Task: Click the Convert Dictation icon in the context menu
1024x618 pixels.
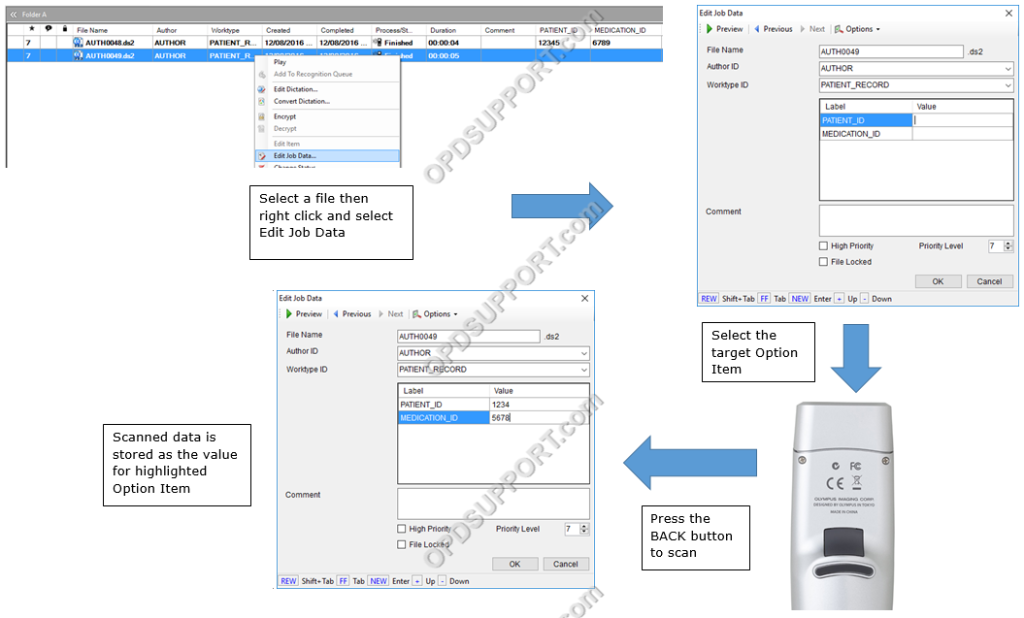Action: coord(261,101)
